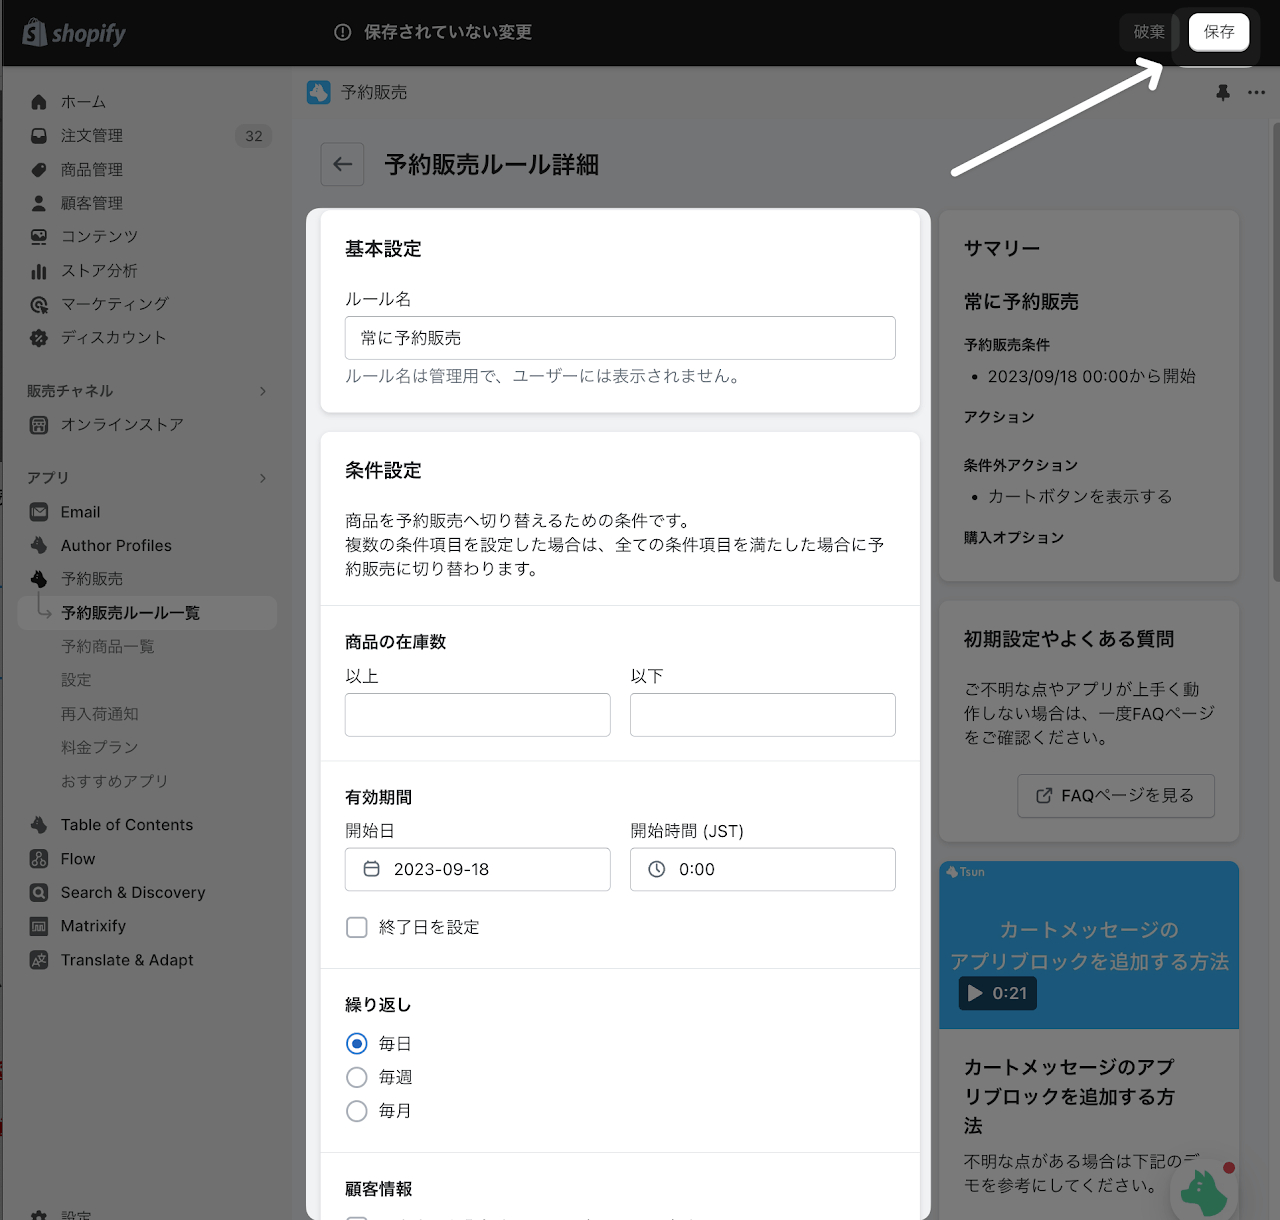
Task: Click the 商品管理 tag icon
Action: click(x=39, y=170)
